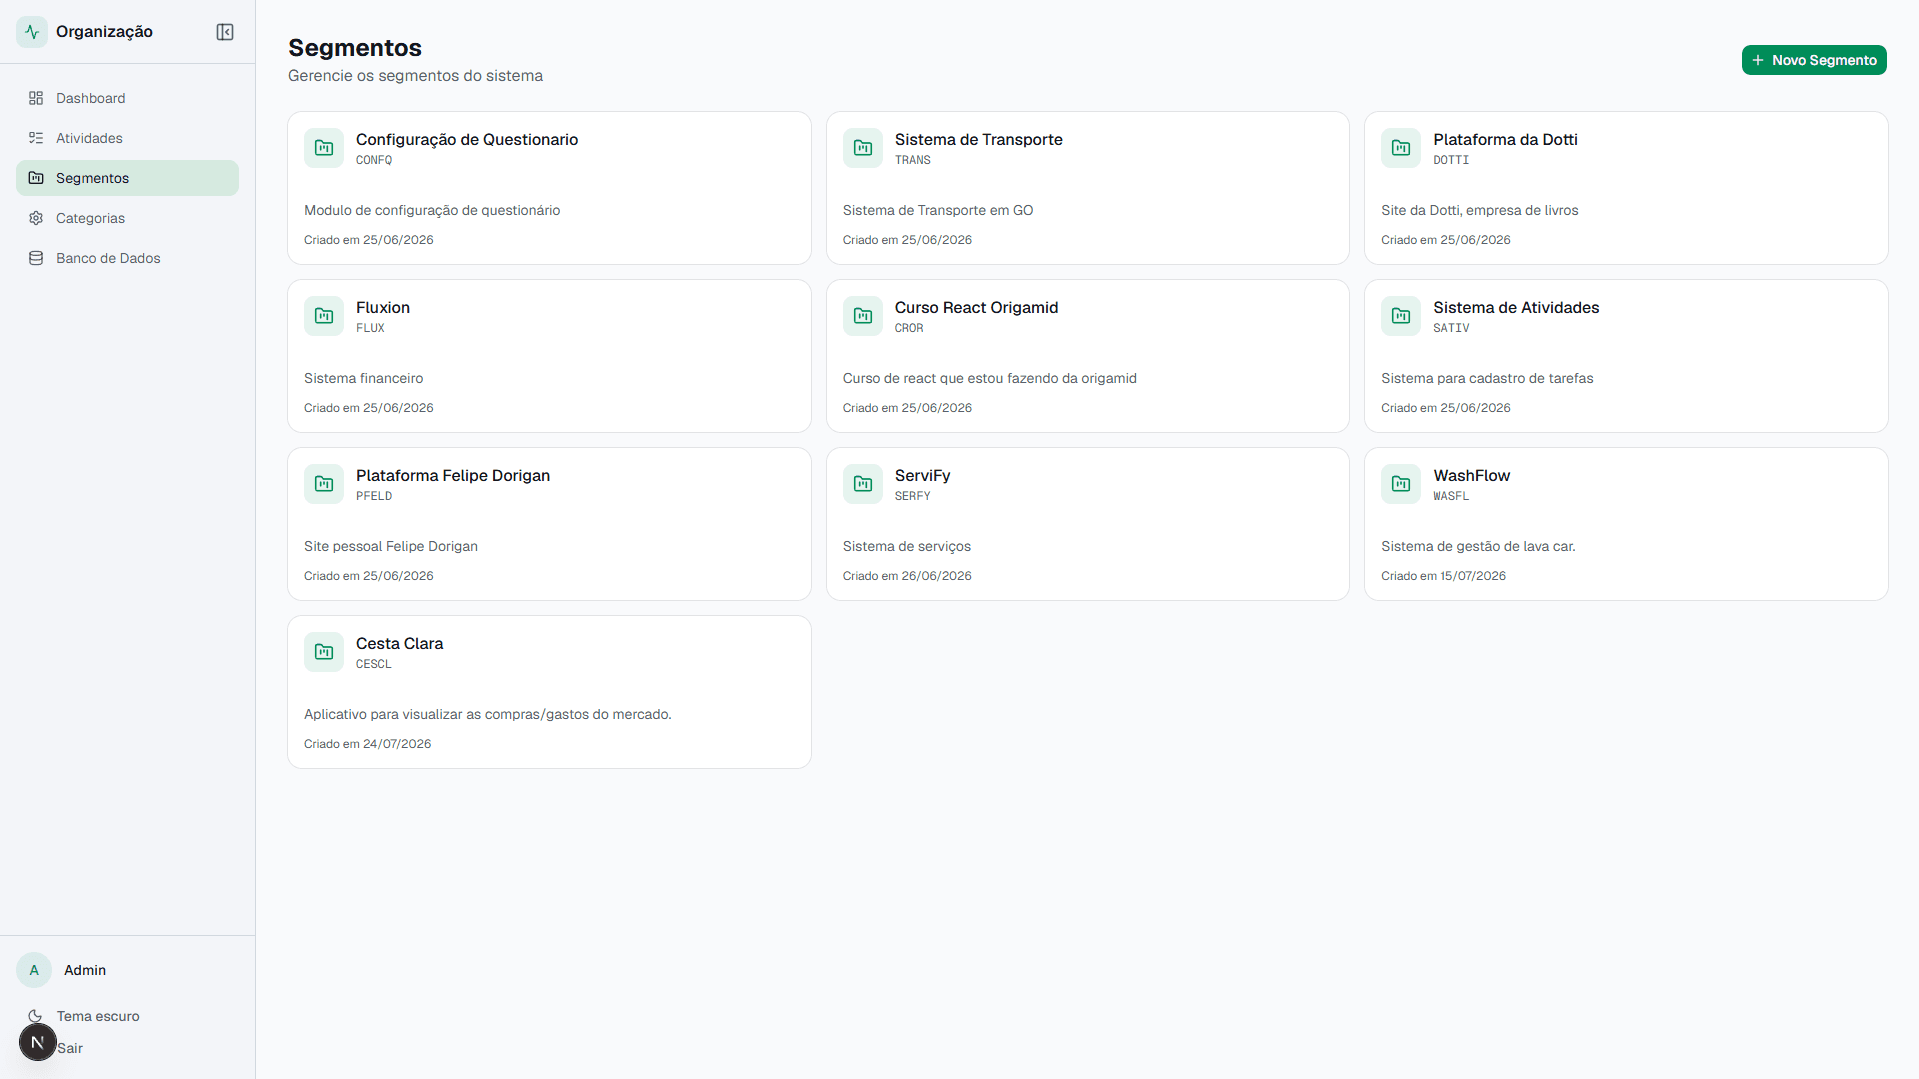Click description 'Site da Dotti, empresa de livros'
The width and height of the screenshot is (1919, 1079).
(1480, 210)
